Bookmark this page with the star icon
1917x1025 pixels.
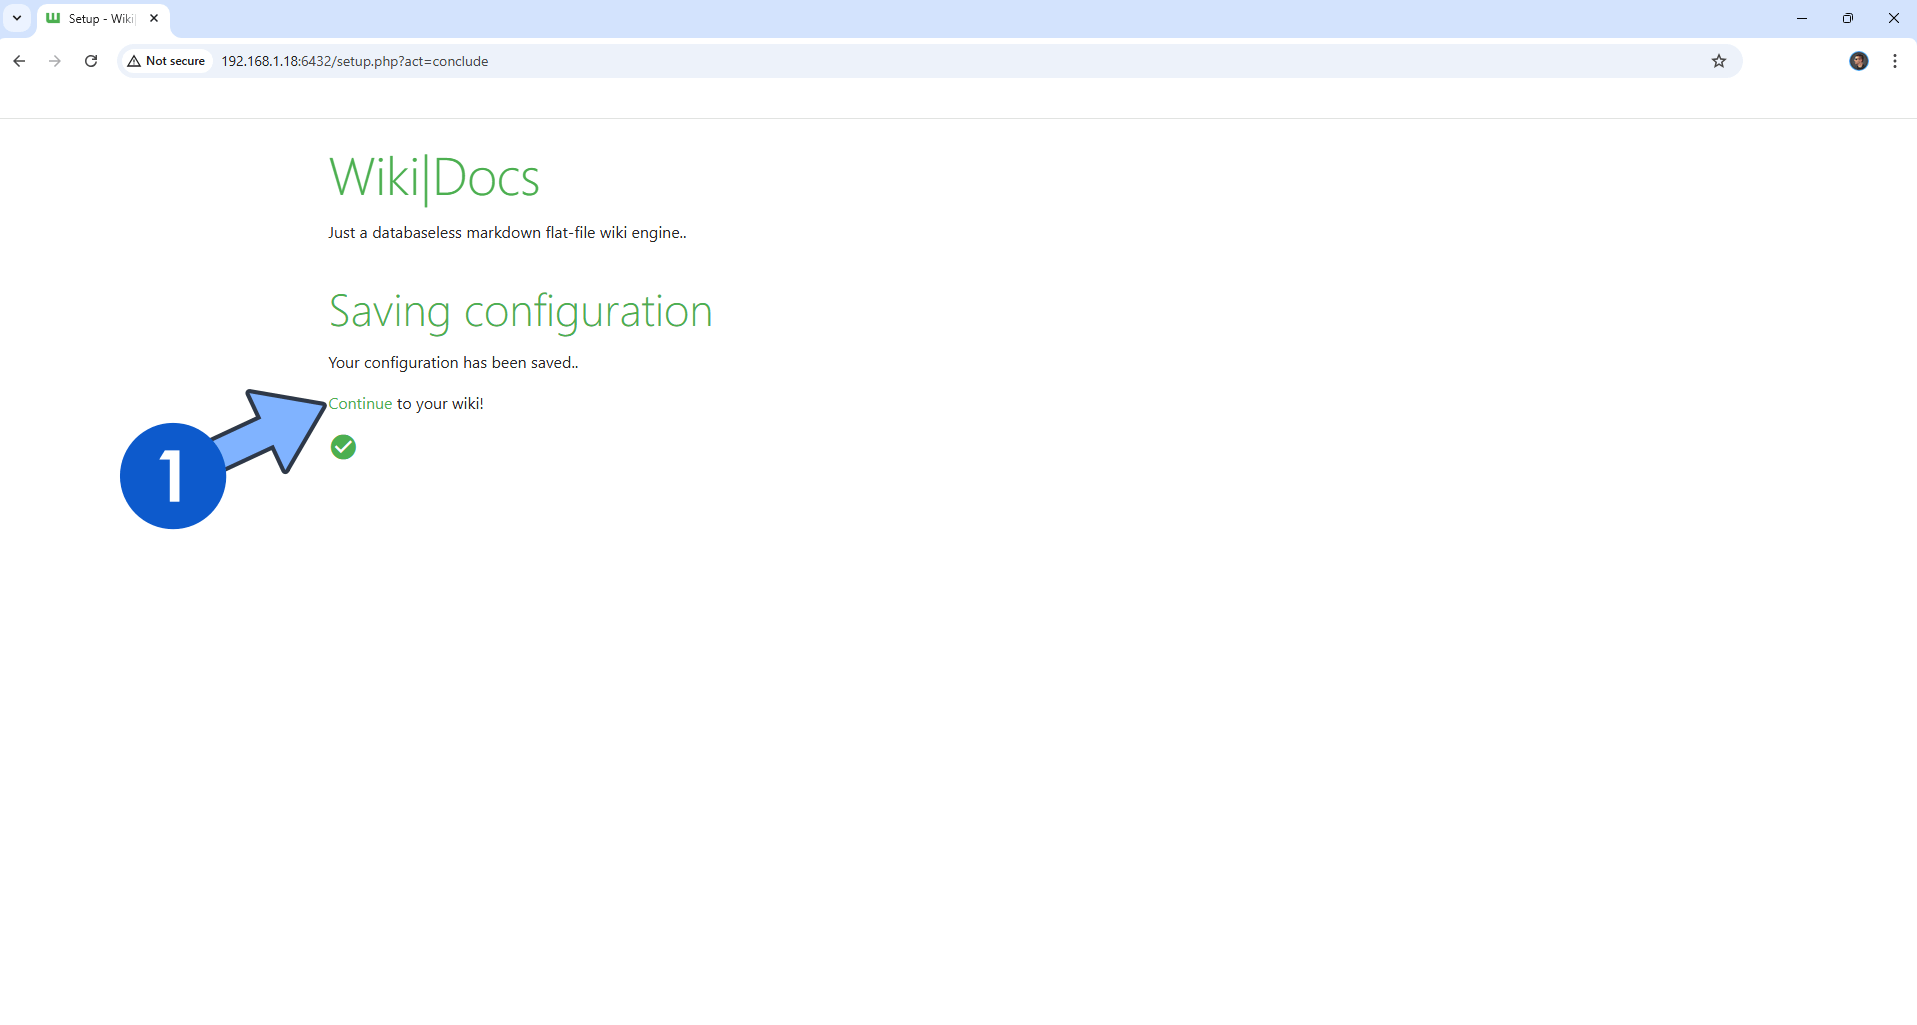click(1719, 61)
